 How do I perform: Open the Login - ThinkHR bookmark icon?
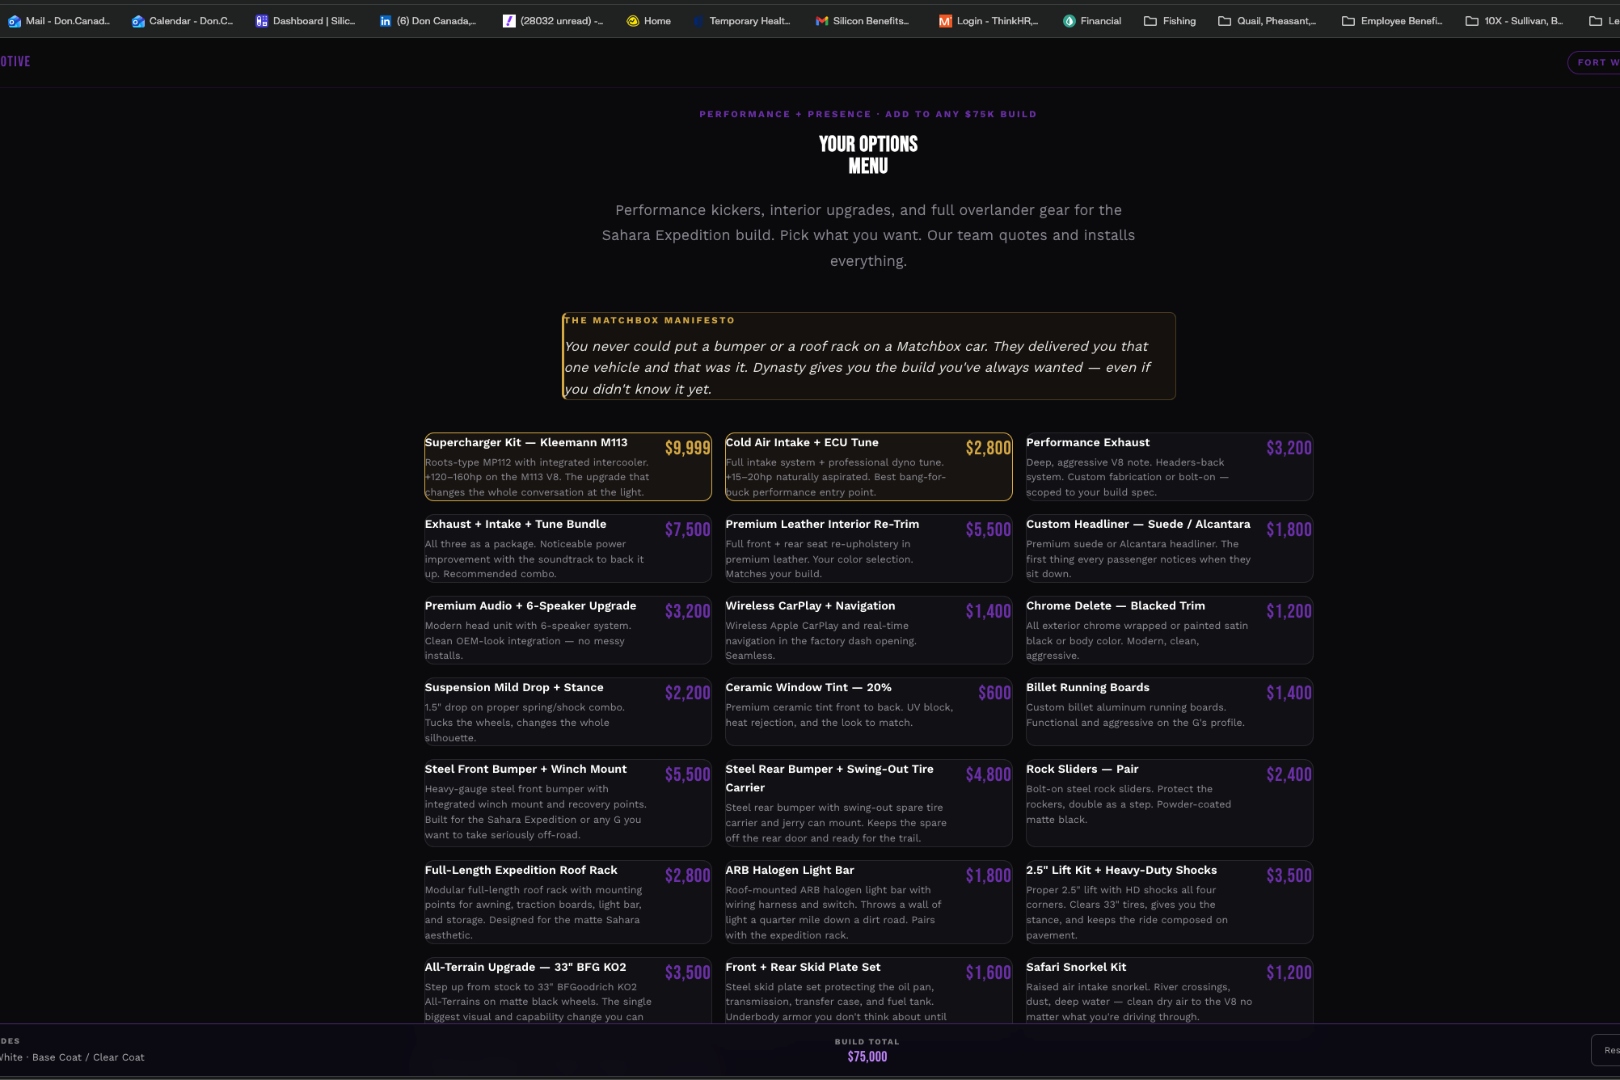(945, 21)
